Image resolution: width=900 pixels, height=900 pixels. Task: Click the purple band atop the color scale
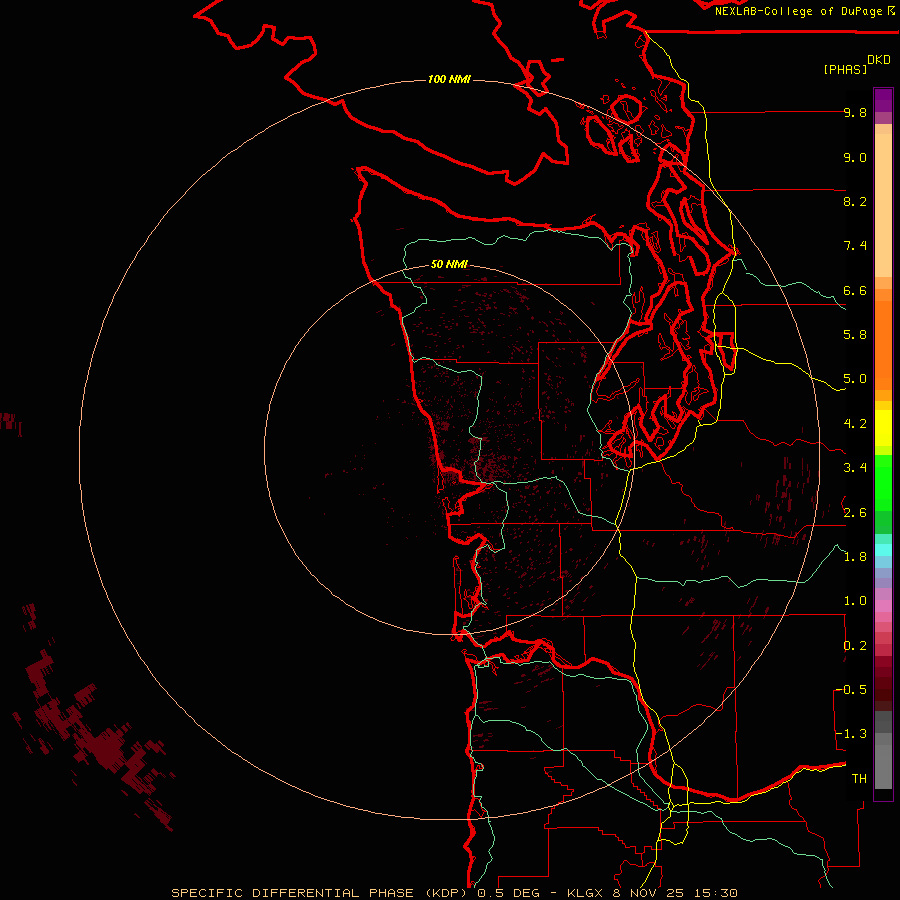pyautogui.click(x=883, y=100)
